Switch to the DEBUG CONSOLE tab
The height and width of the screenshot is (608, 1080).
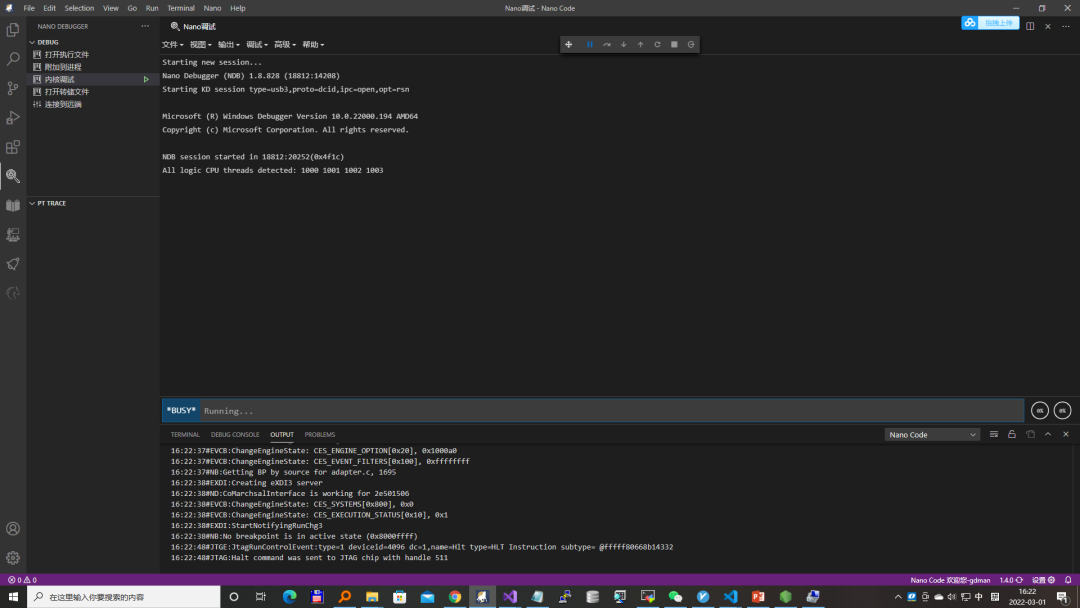click(235, 434)
